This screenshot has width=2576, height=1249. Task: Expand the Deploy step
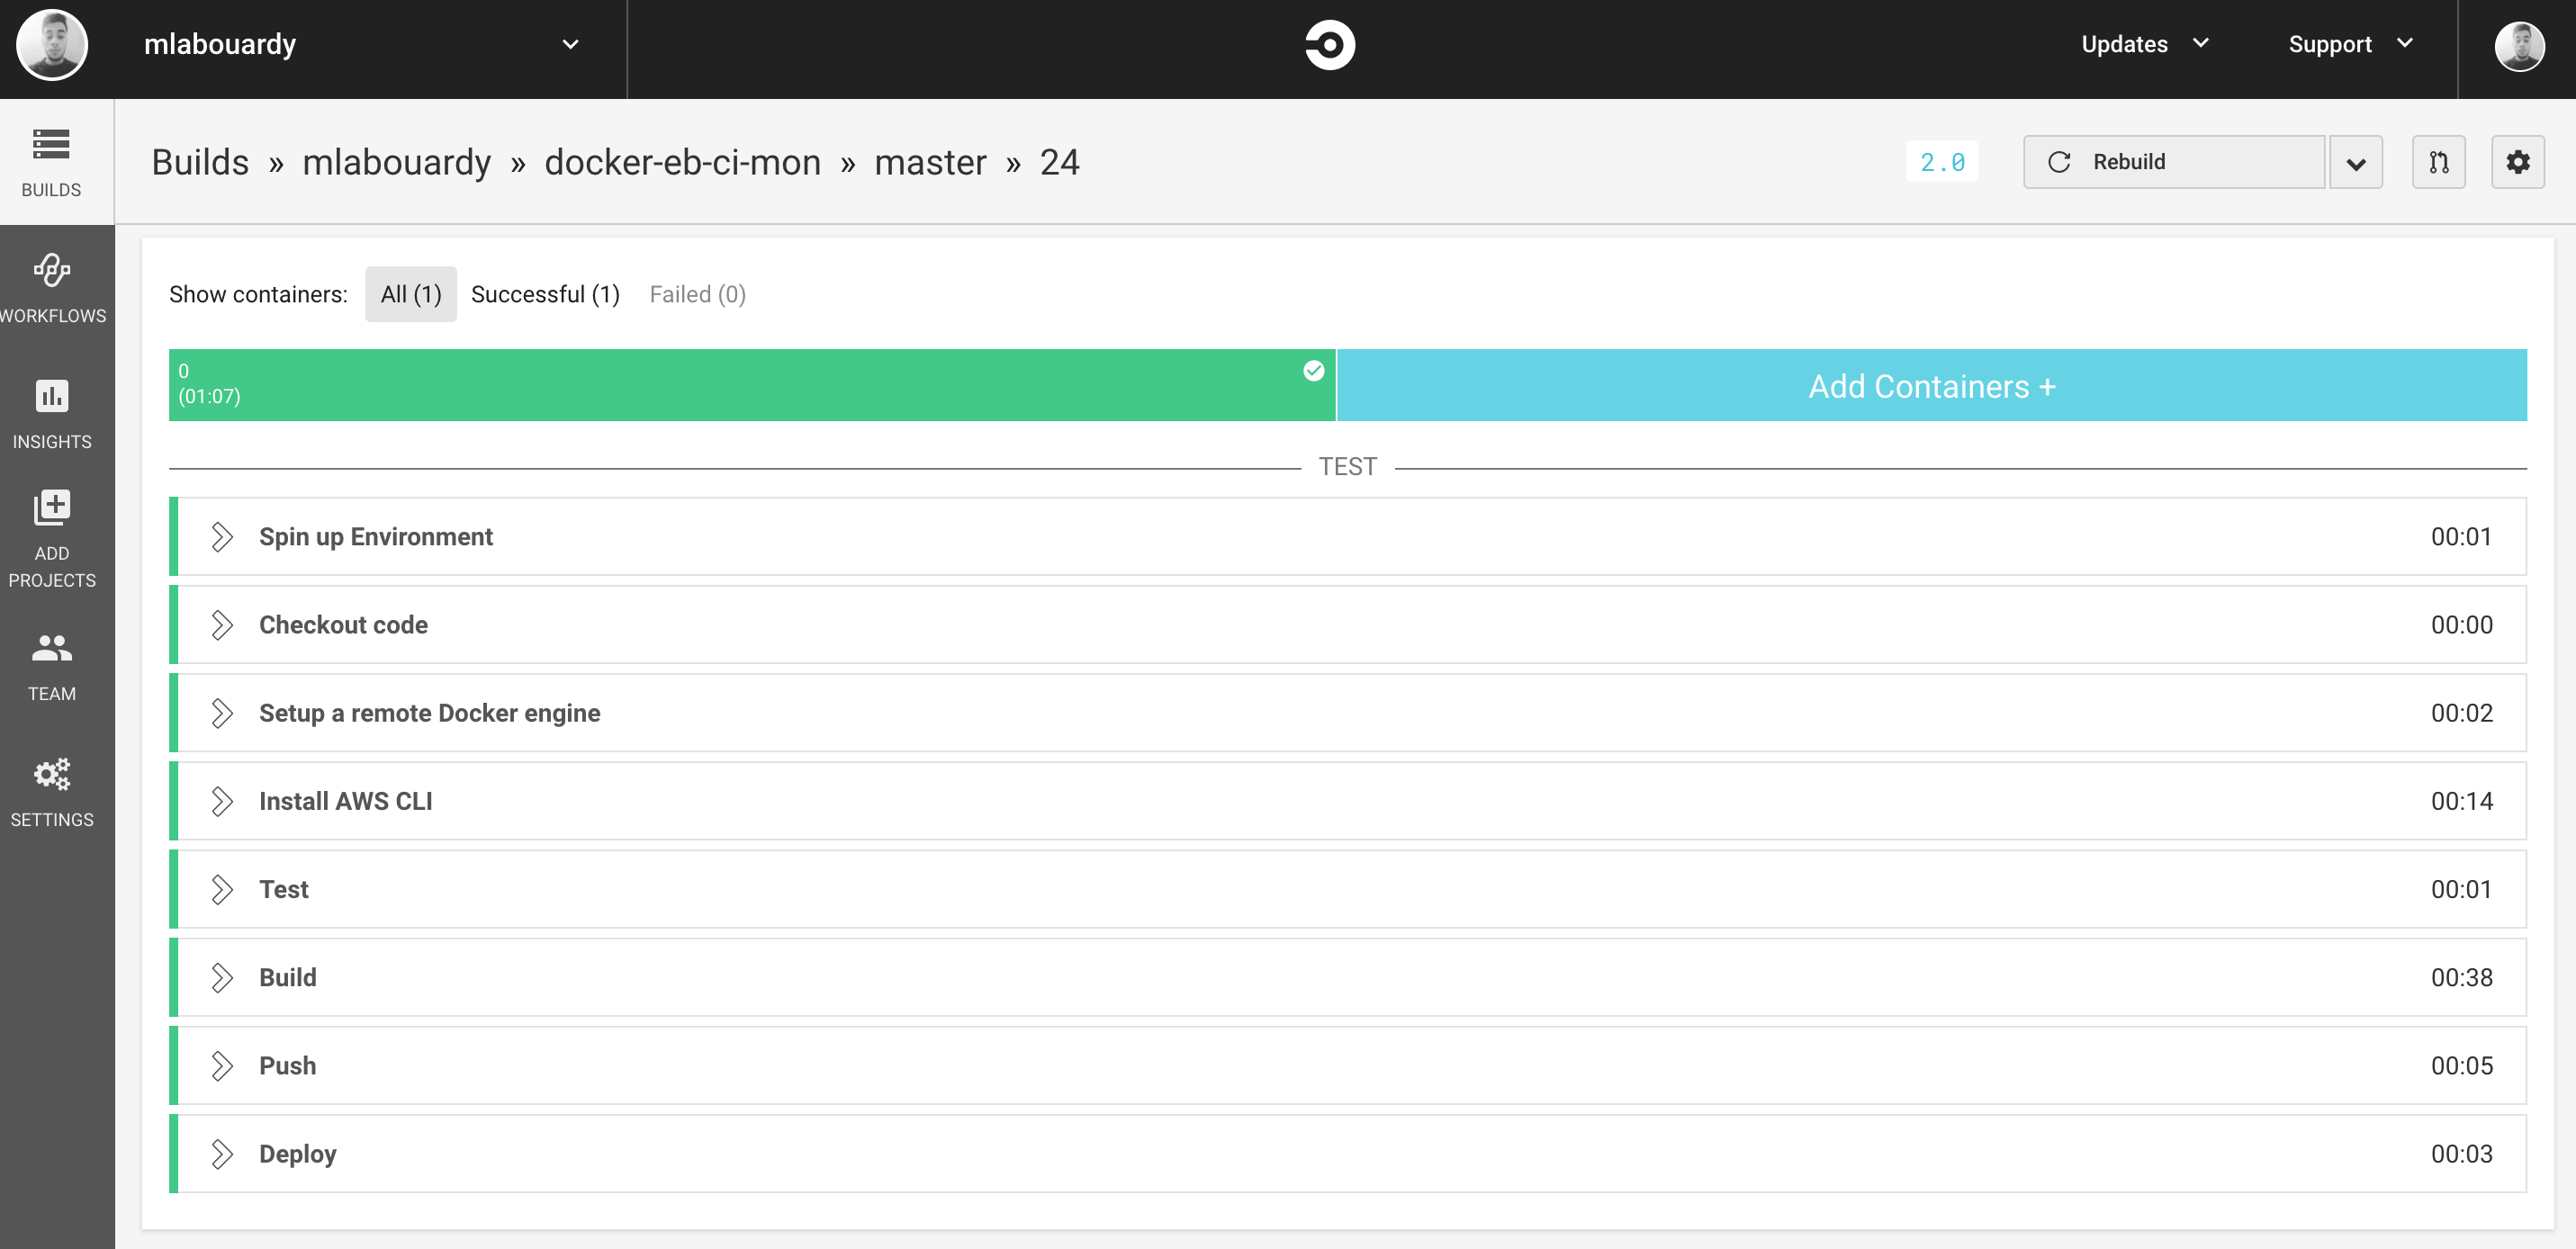(x=1347, y=1153)
